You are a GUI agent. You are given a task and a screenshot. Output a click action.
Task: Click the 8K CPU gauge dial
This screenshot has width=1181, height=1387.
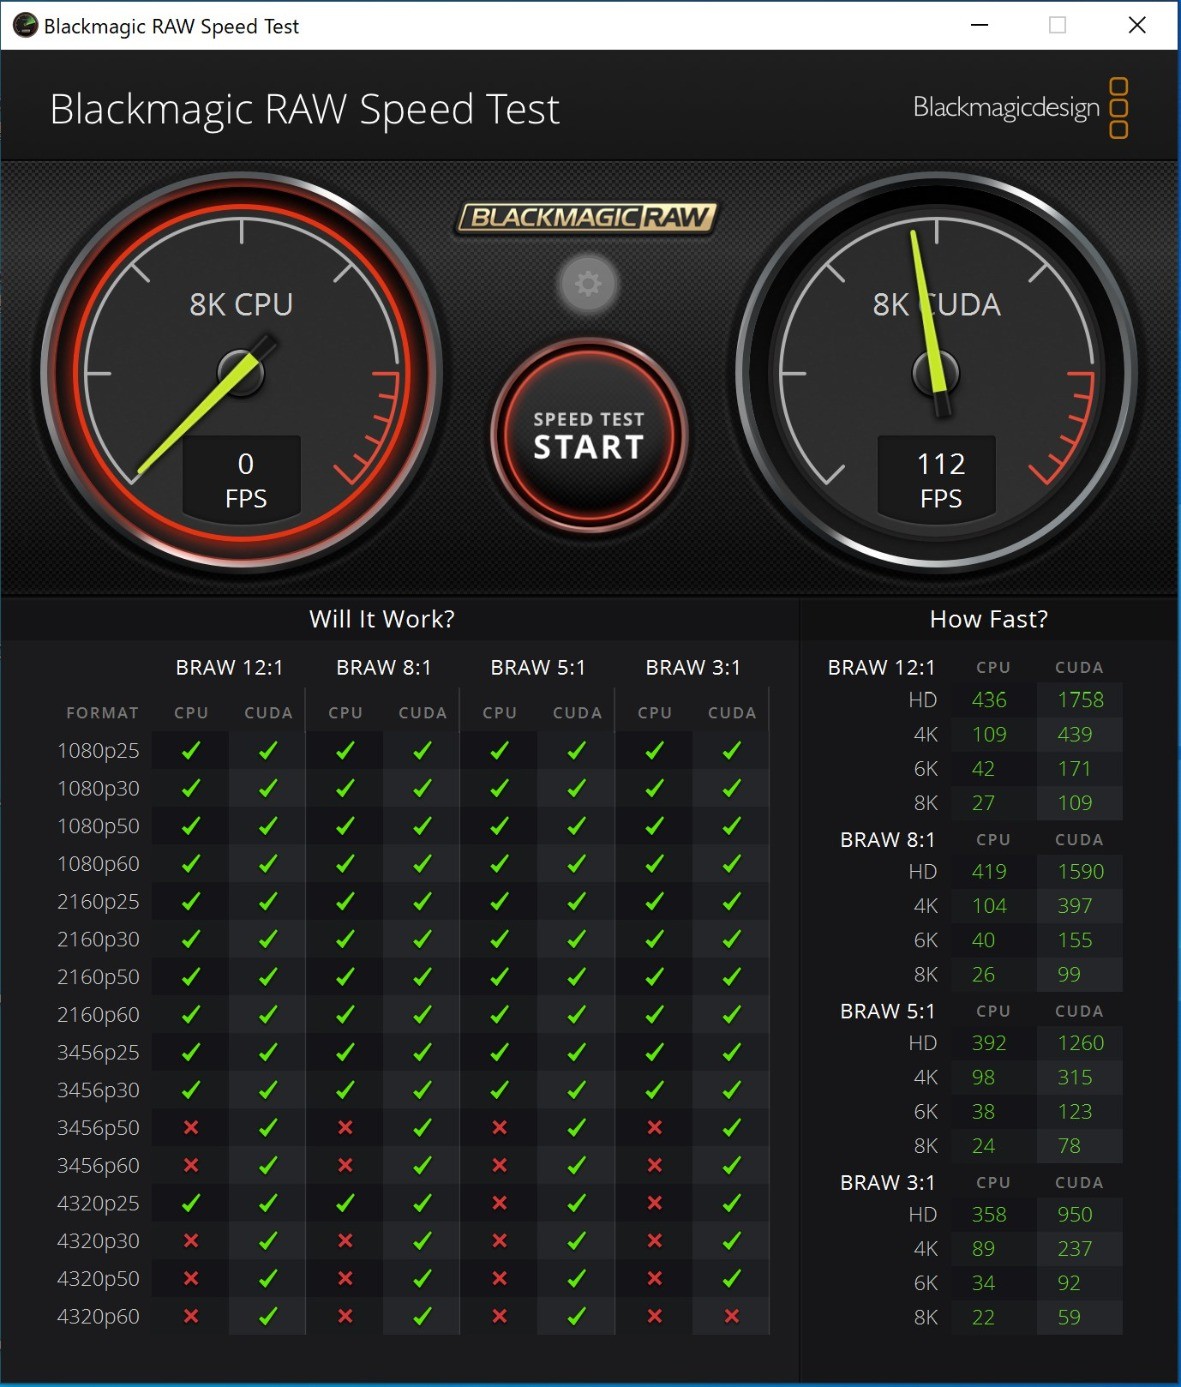point(241,373)
